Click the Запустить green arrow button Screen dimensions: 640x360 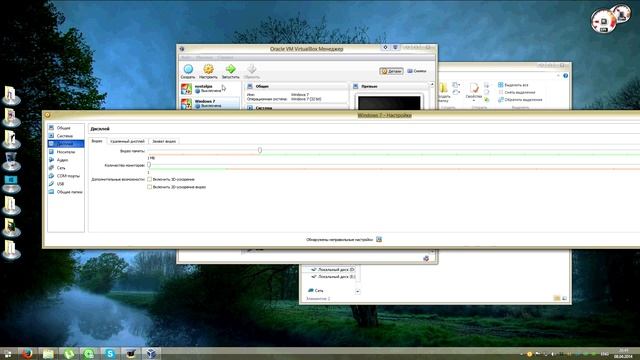(x=231, y=71)
